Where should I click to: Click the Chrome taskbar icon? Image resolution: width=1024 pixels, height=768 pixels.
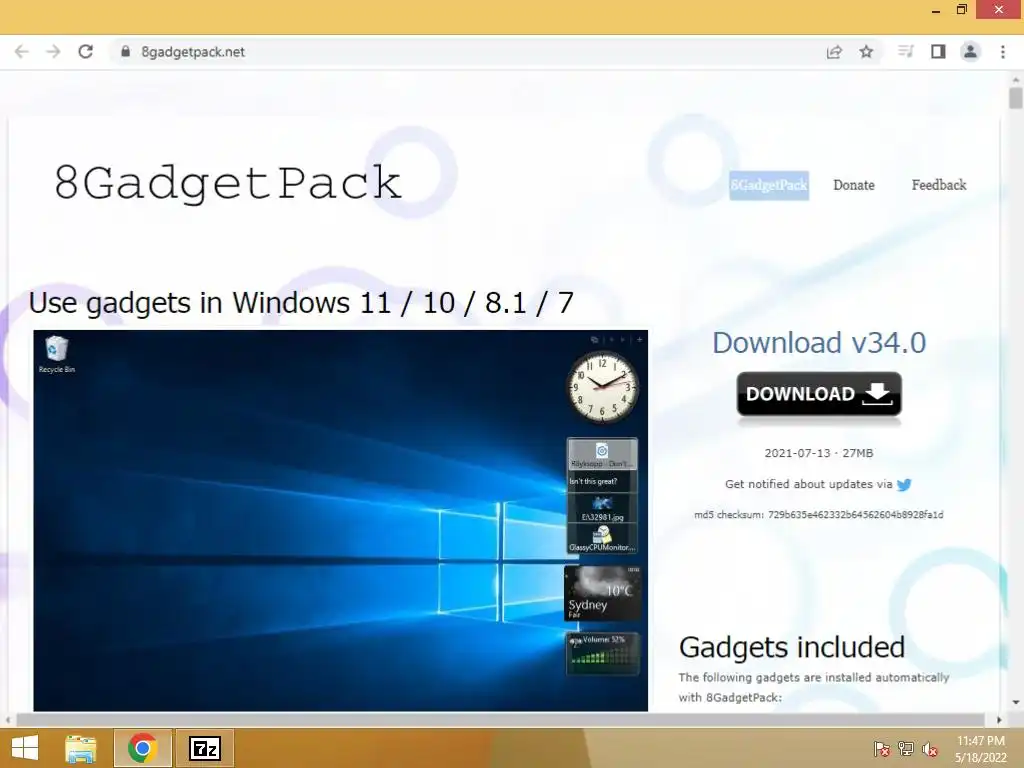click(142, 748)
